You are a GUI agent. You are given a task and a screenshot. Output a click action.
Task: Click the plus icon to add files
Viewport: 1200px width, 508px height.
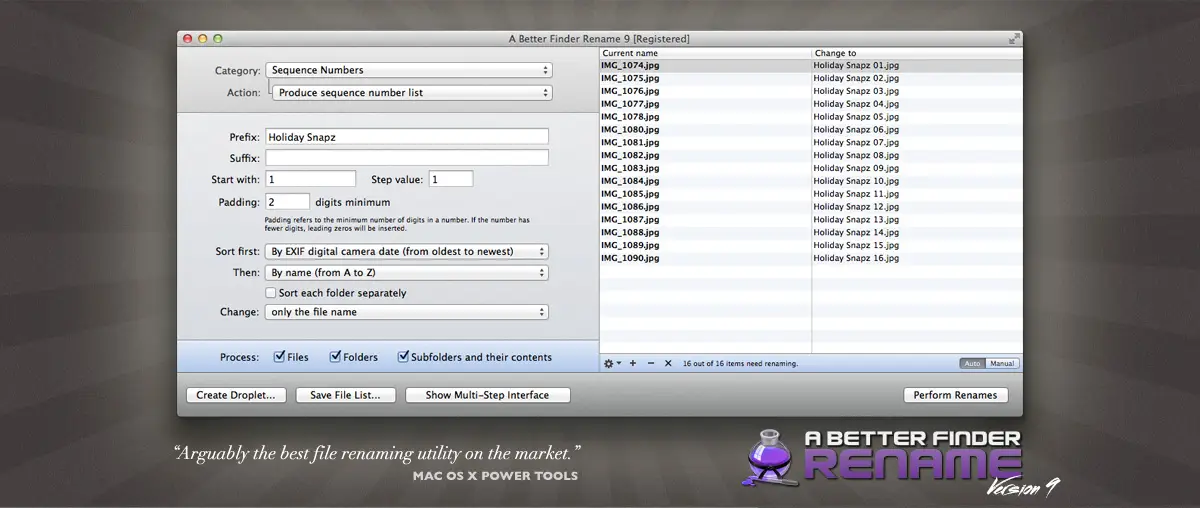click(x=633, y=363)
